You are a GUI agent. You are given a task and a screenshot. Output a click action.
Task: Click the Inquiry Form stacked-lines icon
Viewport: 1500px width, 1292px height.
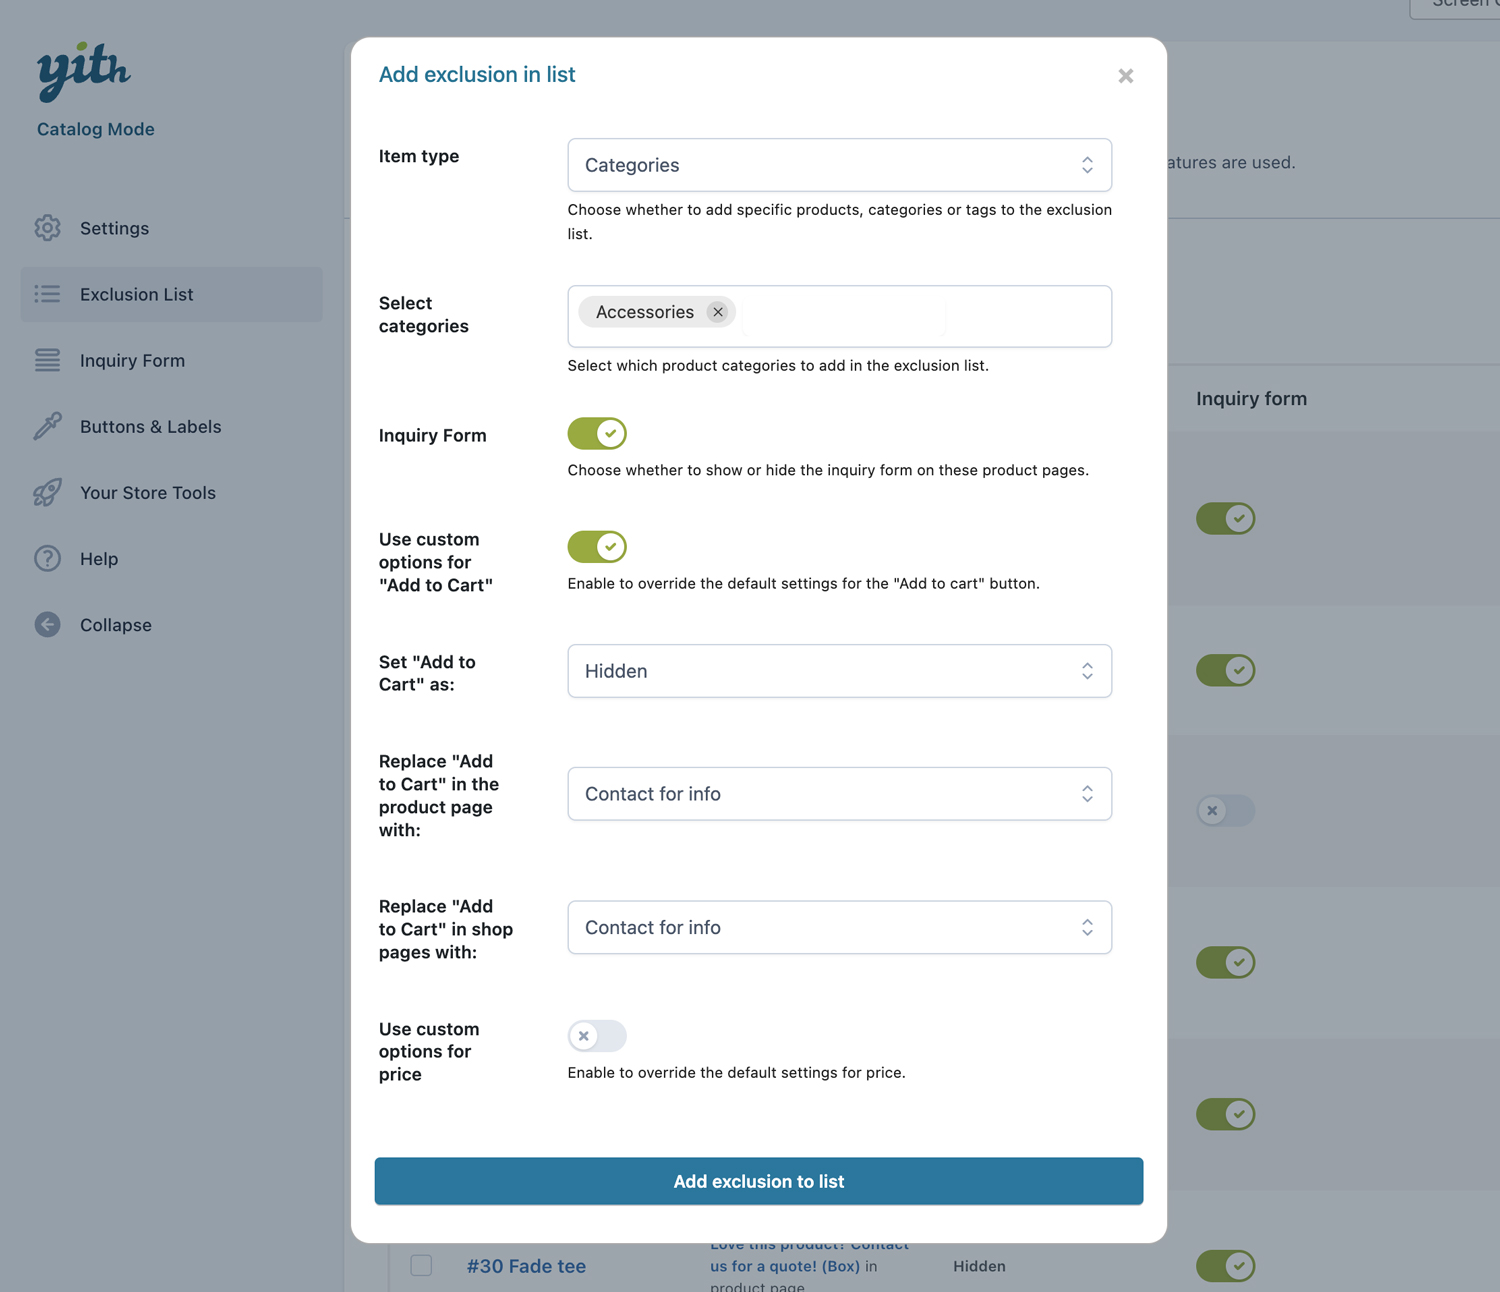47,360
